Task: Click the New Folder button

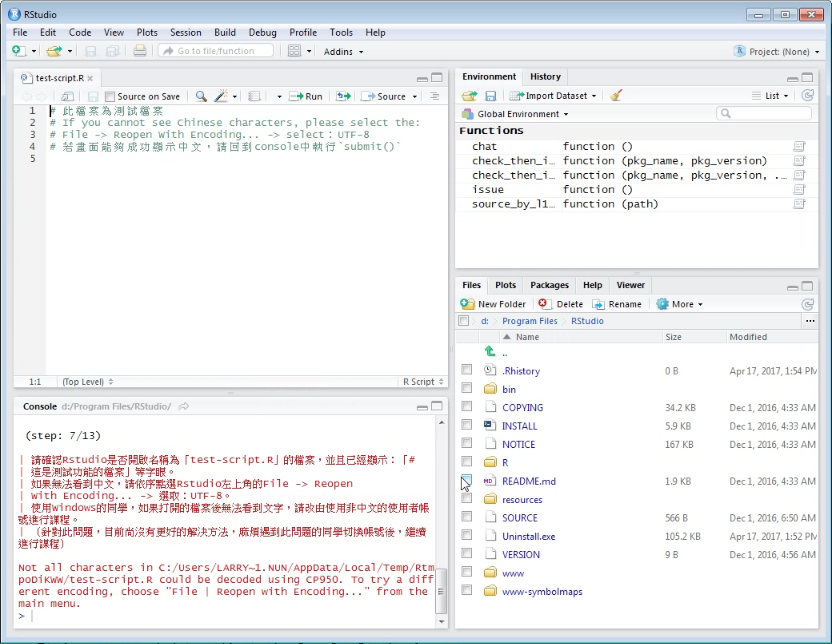Action: tap(493, 304)
